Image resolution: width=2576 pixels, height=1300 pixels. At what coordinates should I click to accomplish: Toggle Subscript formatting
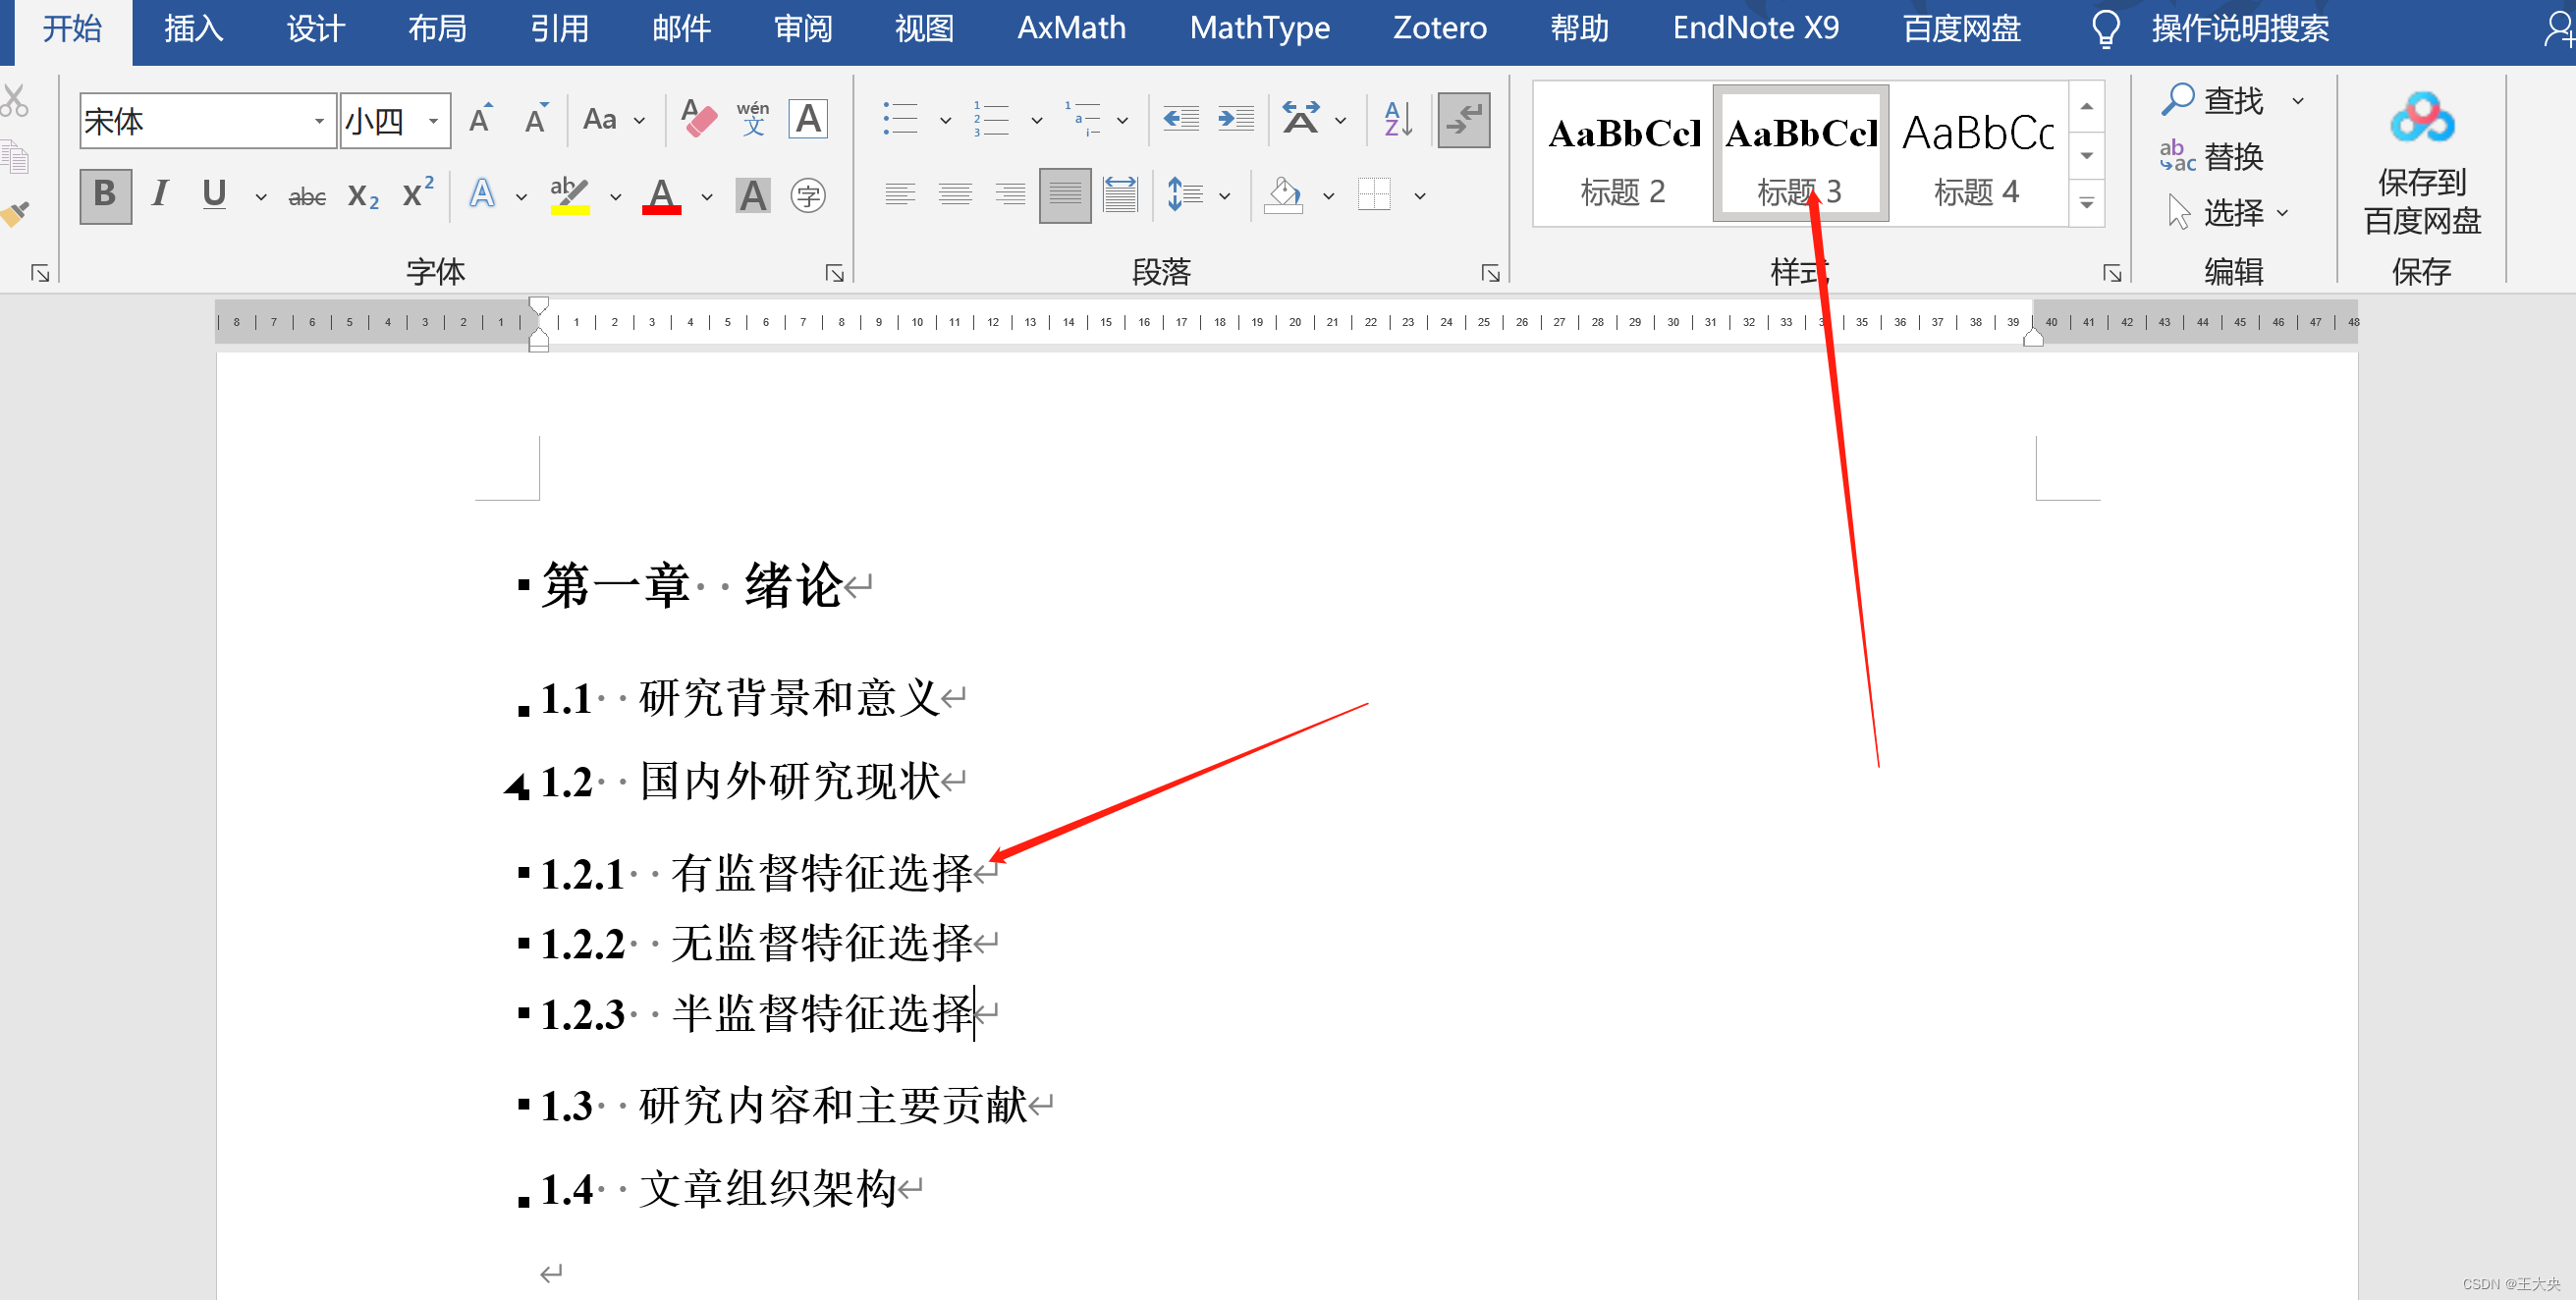click(363, 196)
